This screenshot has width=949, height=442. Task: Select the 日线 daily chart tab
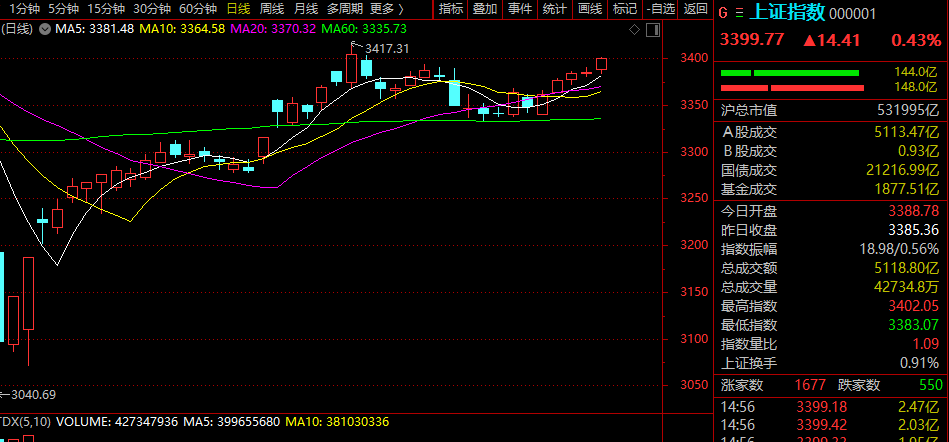pos(238,9)
